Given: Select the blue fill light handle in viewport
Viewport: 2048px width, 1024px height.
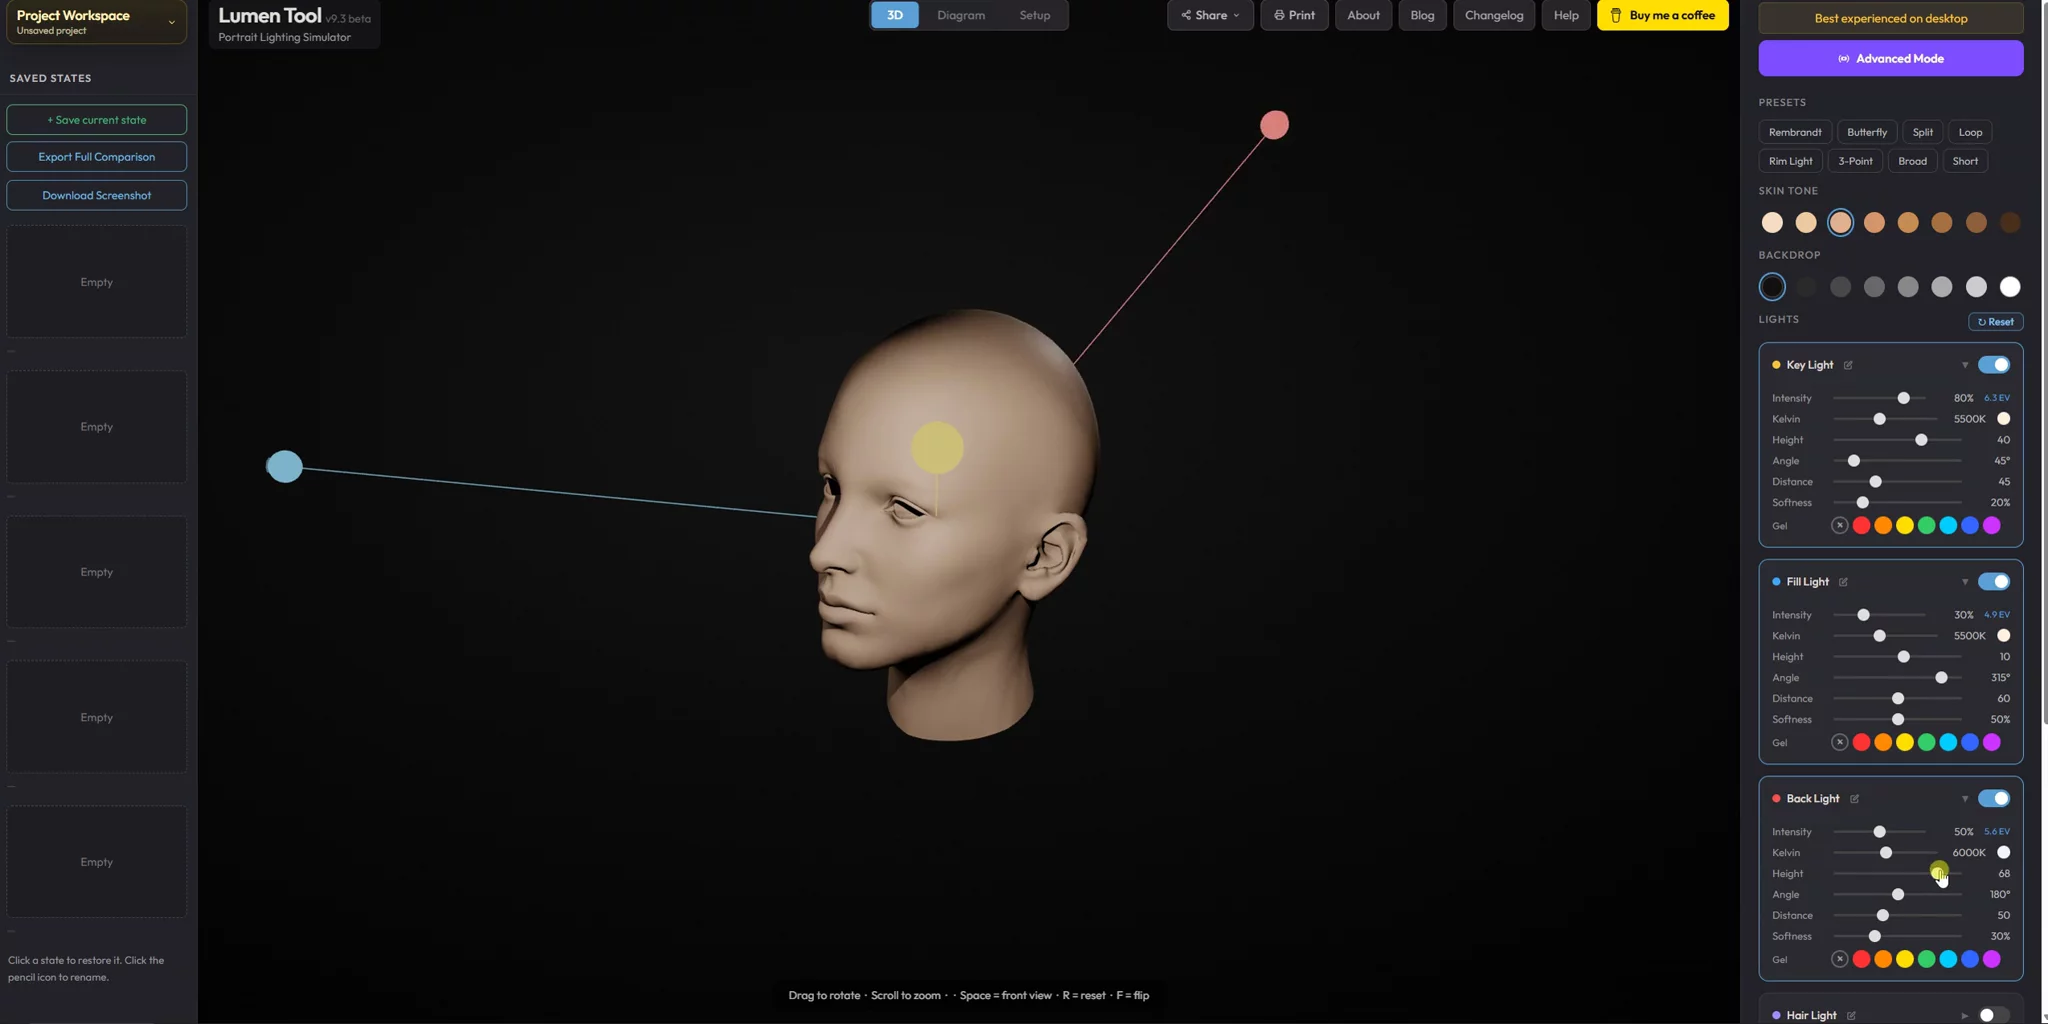Looking at the screenshot, I should coord(285,466).
